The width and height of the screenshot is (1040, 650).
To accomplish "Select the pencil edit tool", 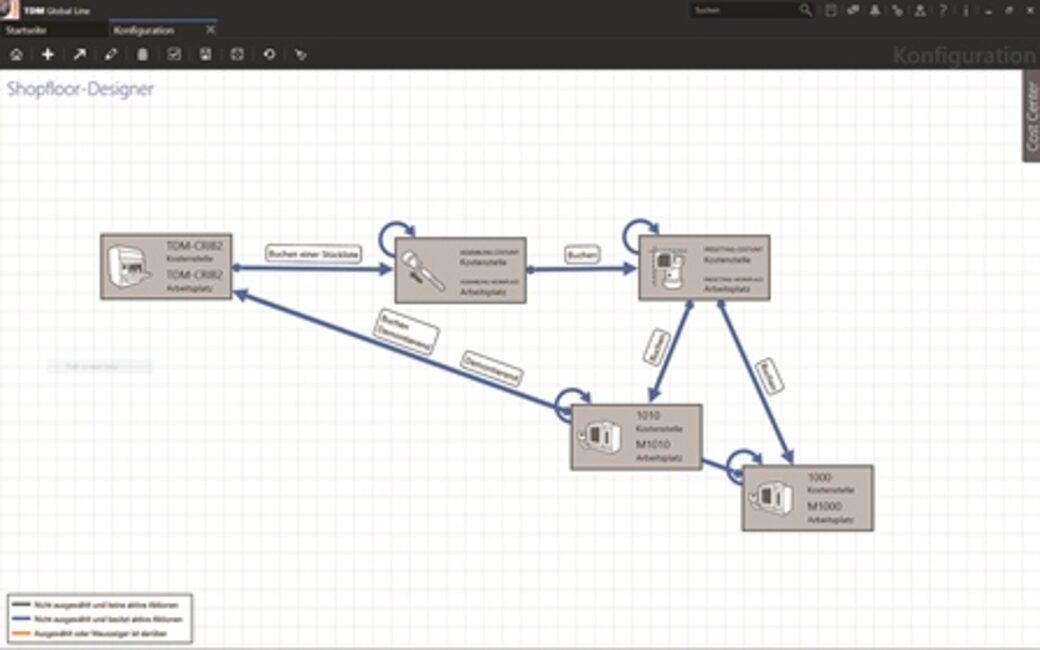I will [110, 54].
